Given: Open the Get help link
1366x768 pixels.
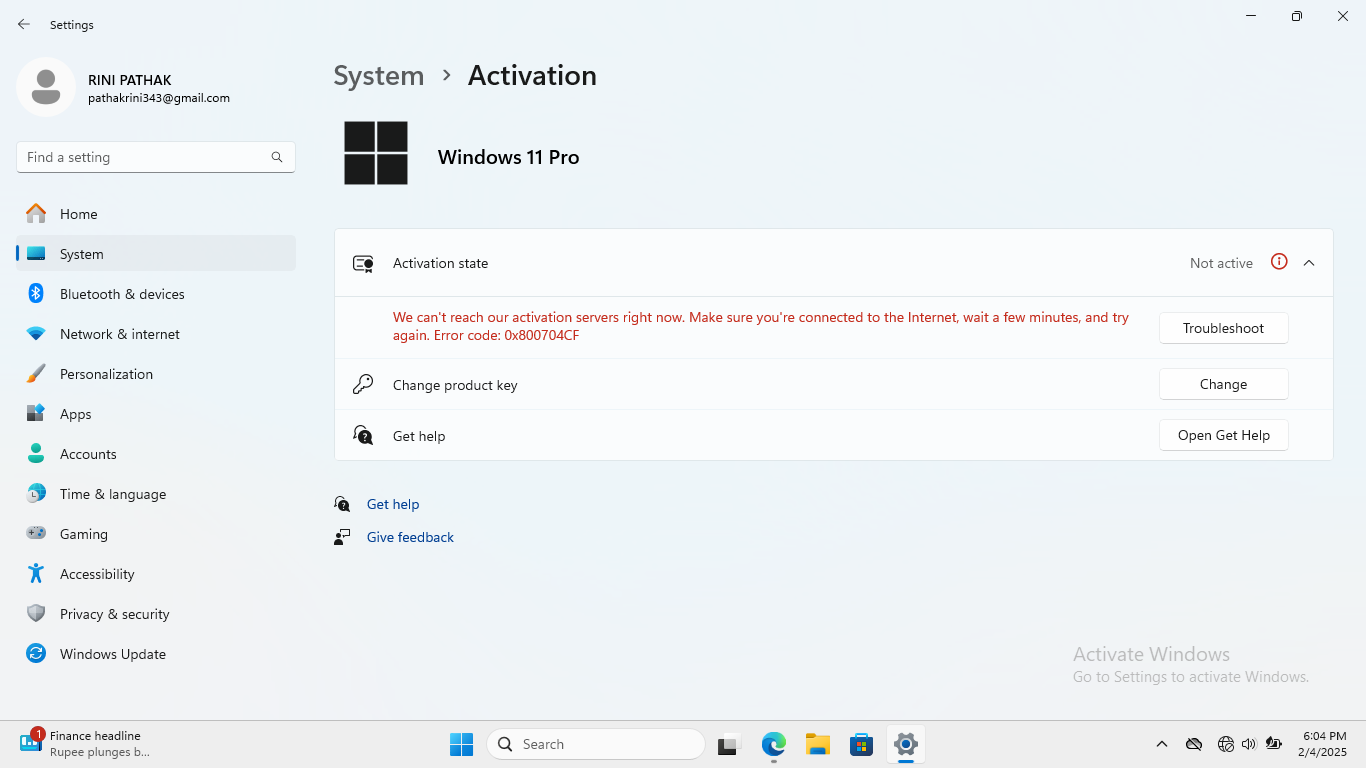Looking at the screenshot, I should (x=392, y=504).
